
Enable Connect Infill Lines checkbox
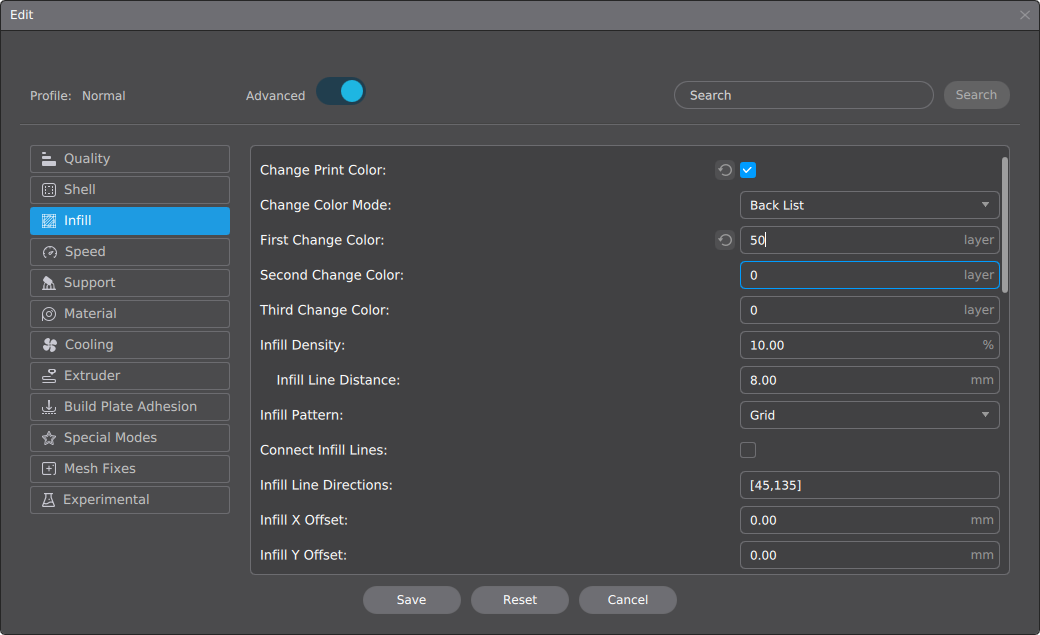pyautogui.click(x=748, y=450)
